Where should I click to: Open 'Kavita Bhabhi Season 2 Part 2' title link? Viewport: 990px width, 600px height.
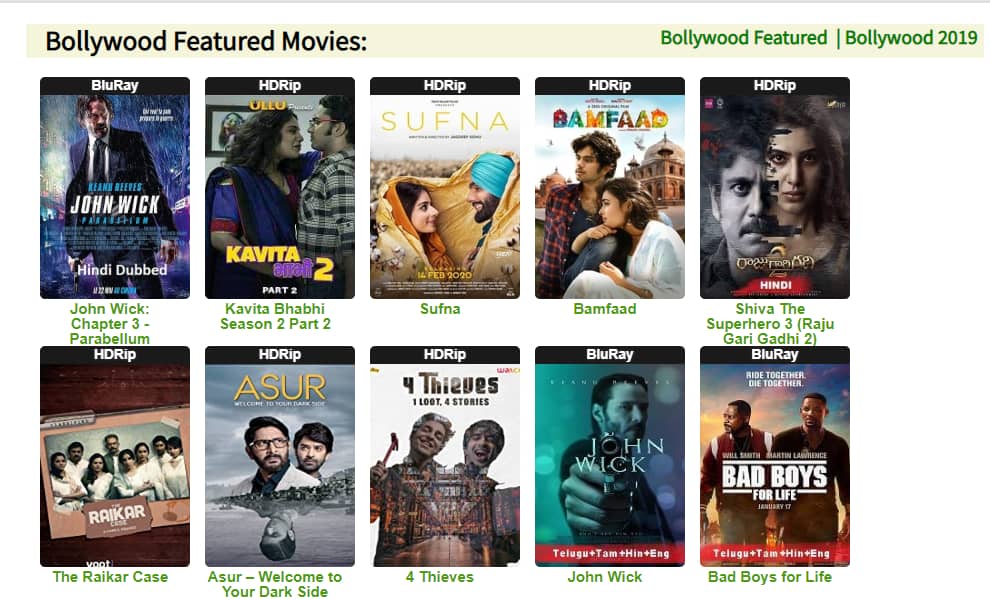tap(275, 316)
